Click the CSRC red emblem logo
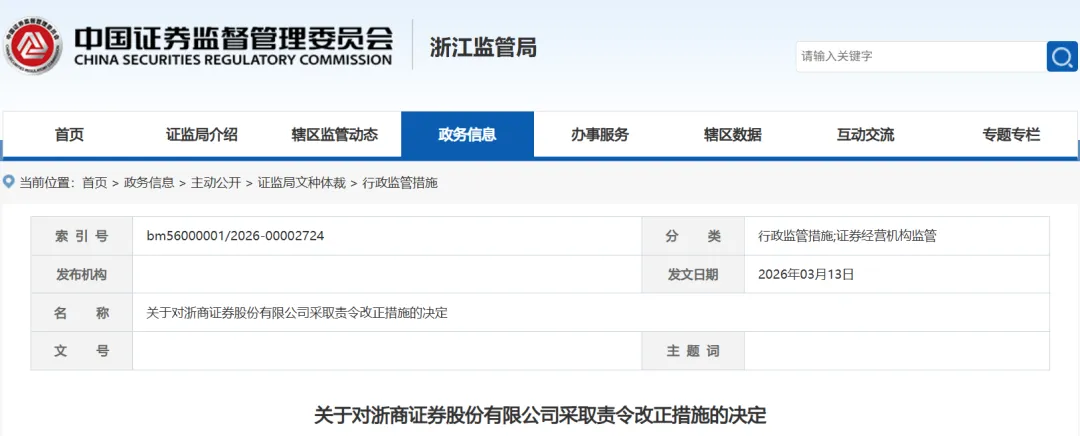The width and height of the screenshot is (1080, 436). point(32,46)
